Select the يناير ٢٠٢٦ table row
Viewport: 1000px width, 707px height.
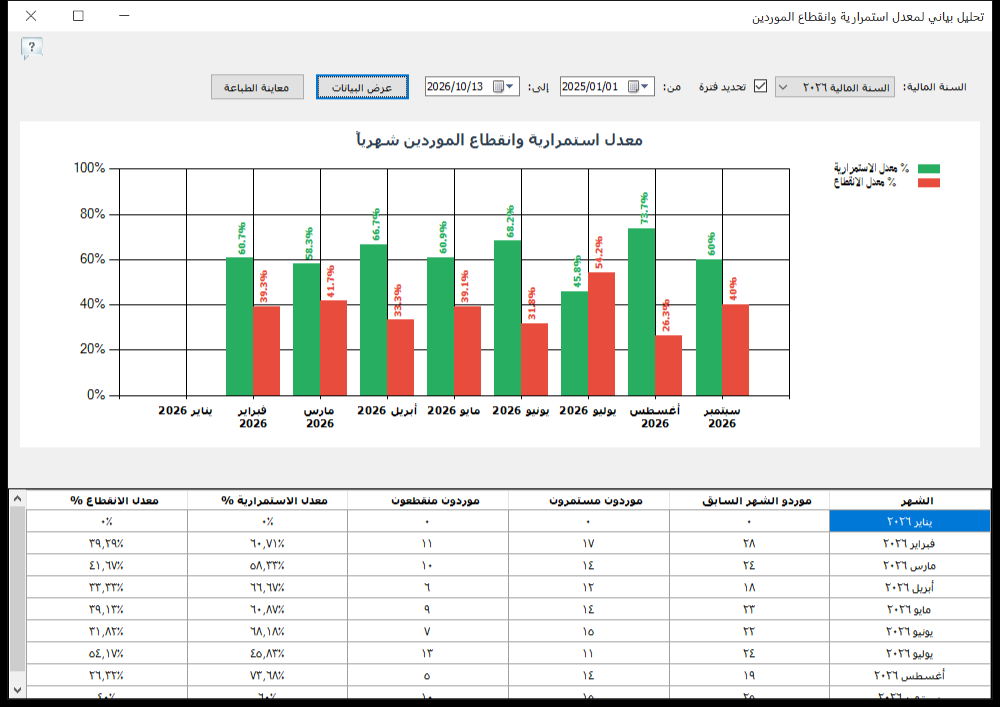coord(508,521)
